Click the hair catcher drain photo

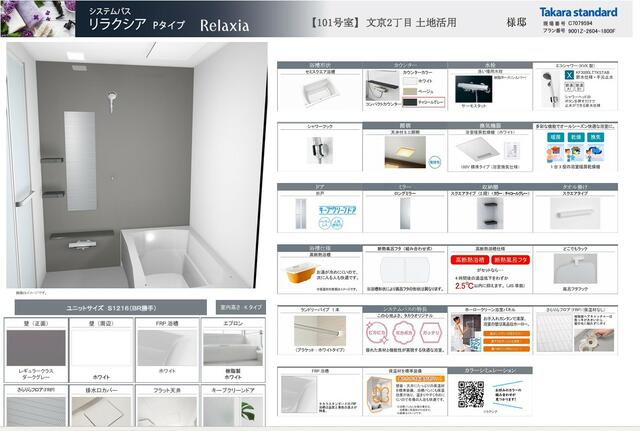(x=594, y=340)
